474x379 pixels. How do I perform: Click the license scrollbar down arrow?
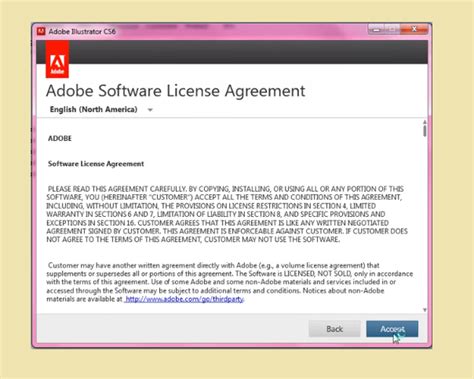[425, 310]
